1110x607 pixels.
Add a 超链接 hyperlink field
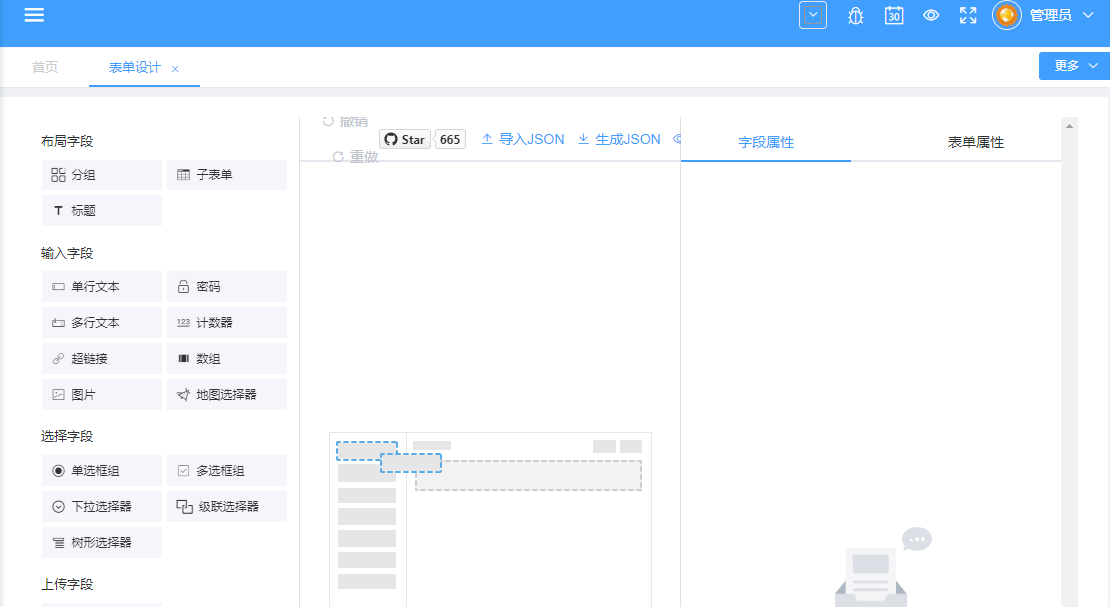(102, 358)
